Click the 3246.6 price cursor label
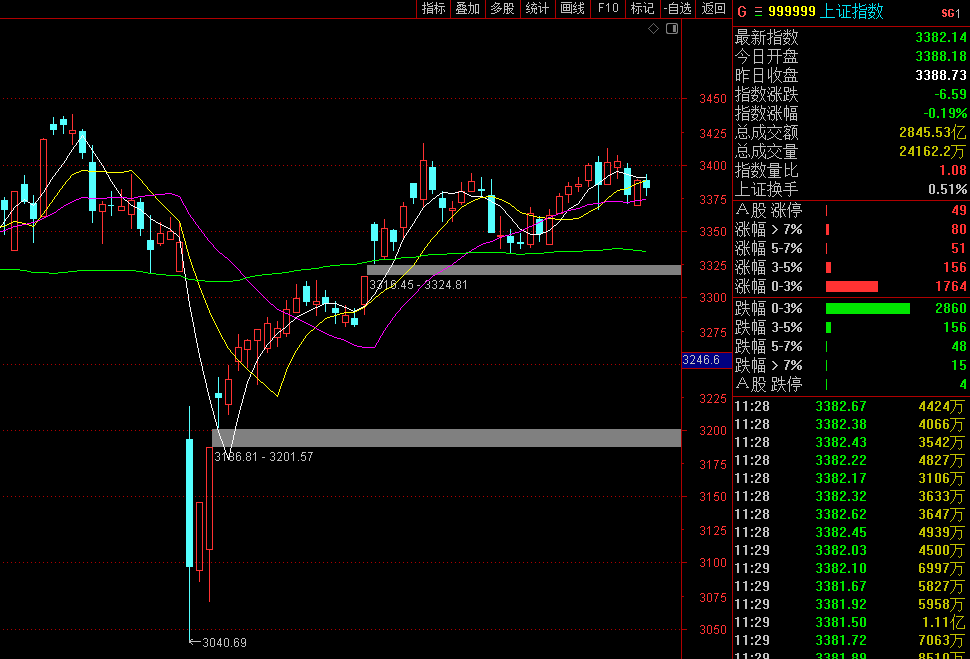Image resolution: width=970 pixels, height=659 pixels. [x=706, y=360]
